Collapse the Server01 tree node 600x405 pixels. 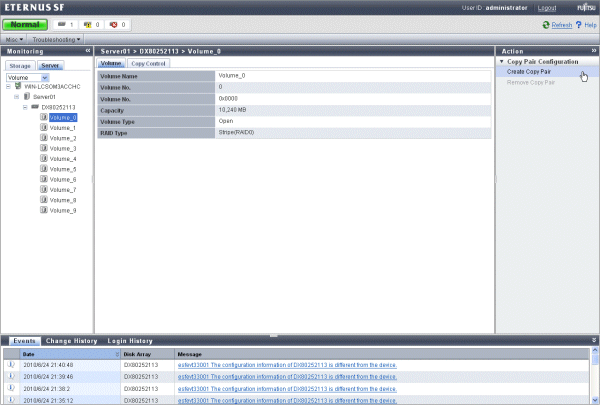[16, 97]
